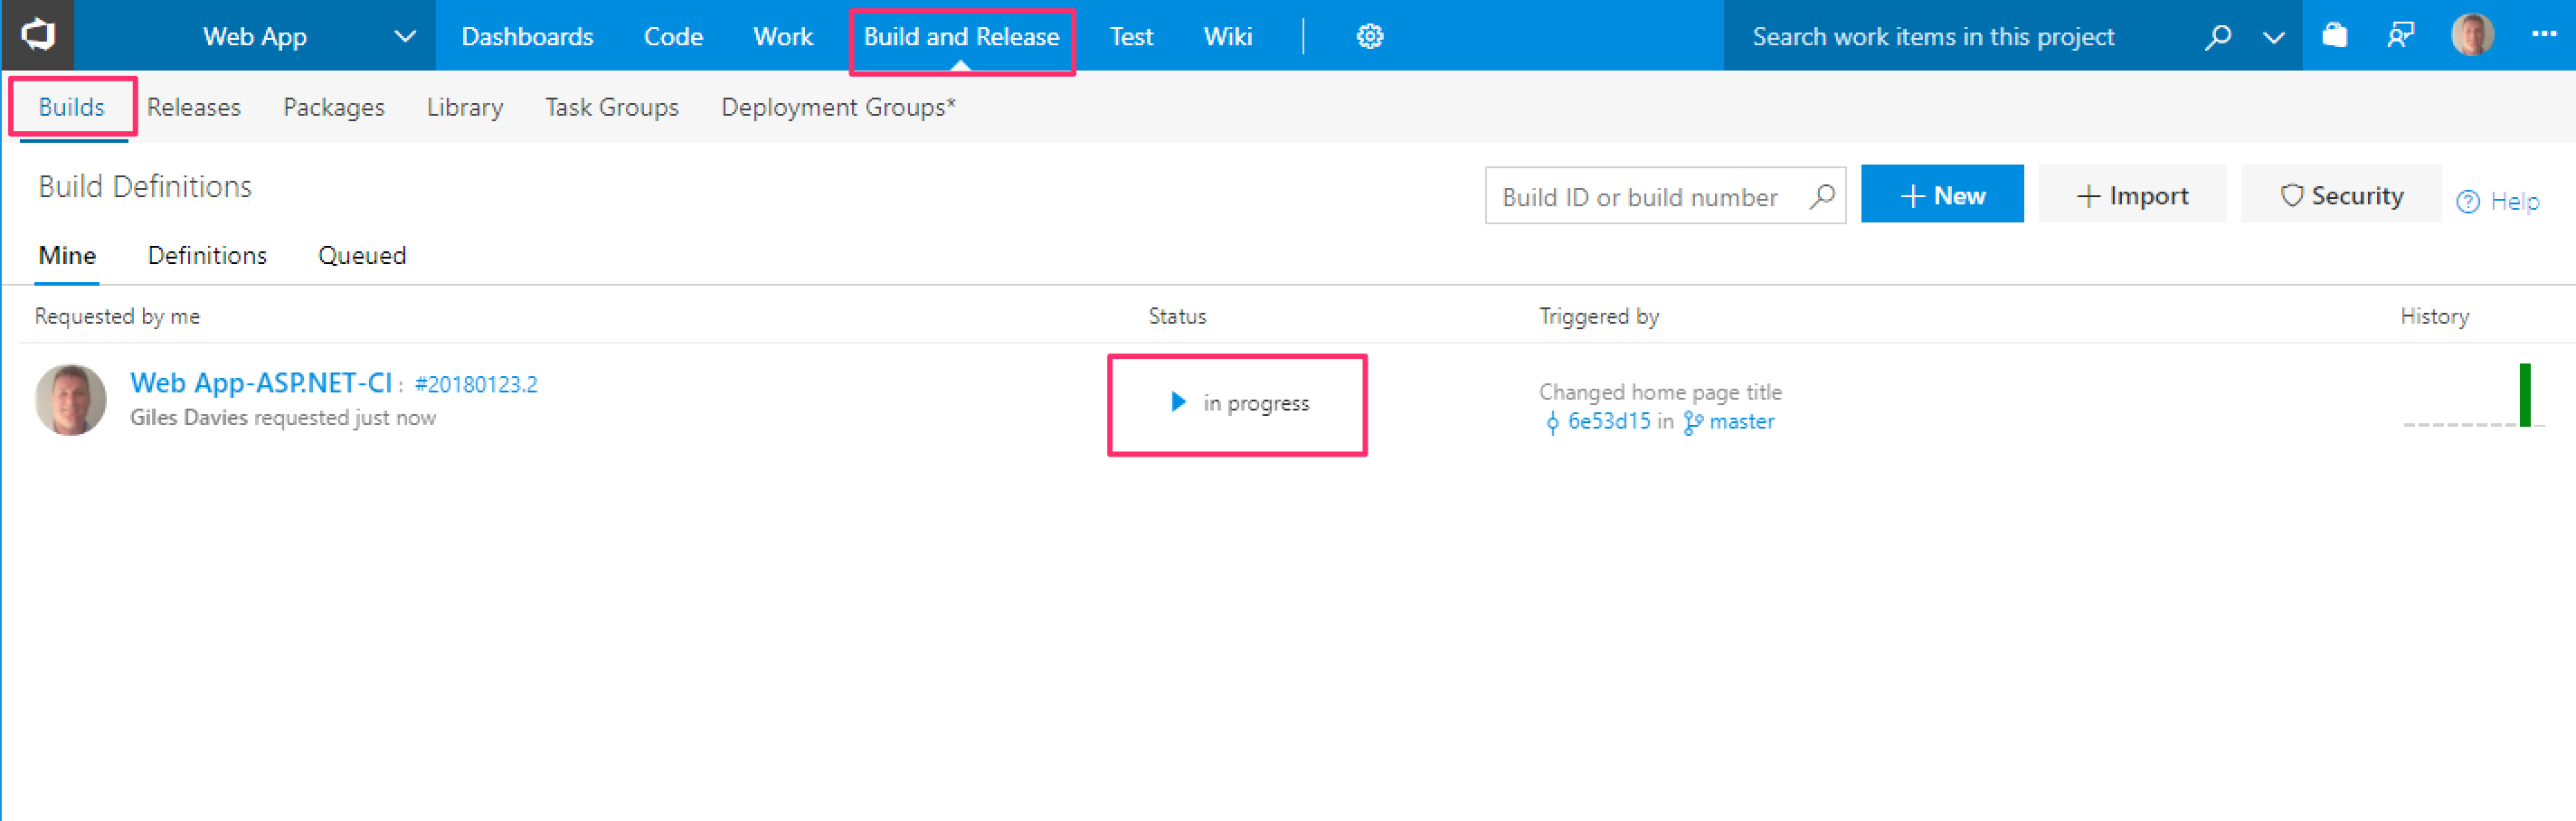The image size is (2576, 821).
Task: Click the Status column header
Action: (x=1177, y=316)
